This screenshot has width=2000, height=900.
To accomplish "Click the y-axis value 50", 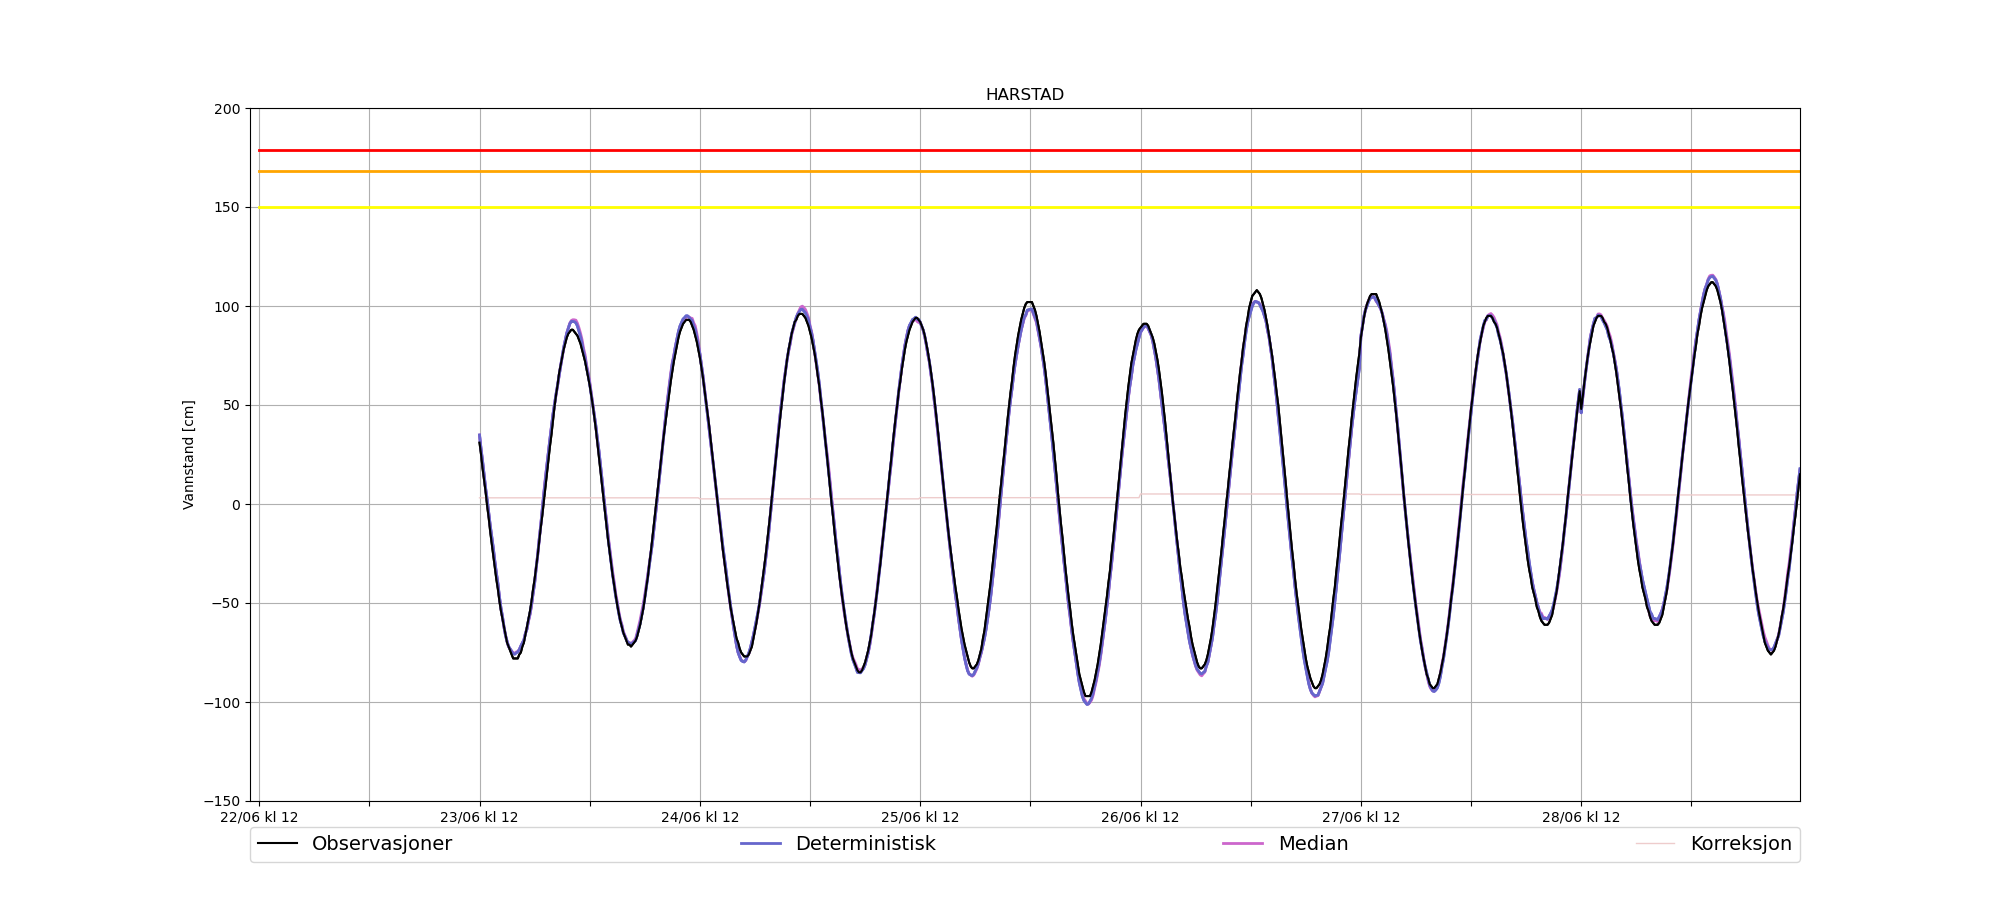I will click(231, 406).
